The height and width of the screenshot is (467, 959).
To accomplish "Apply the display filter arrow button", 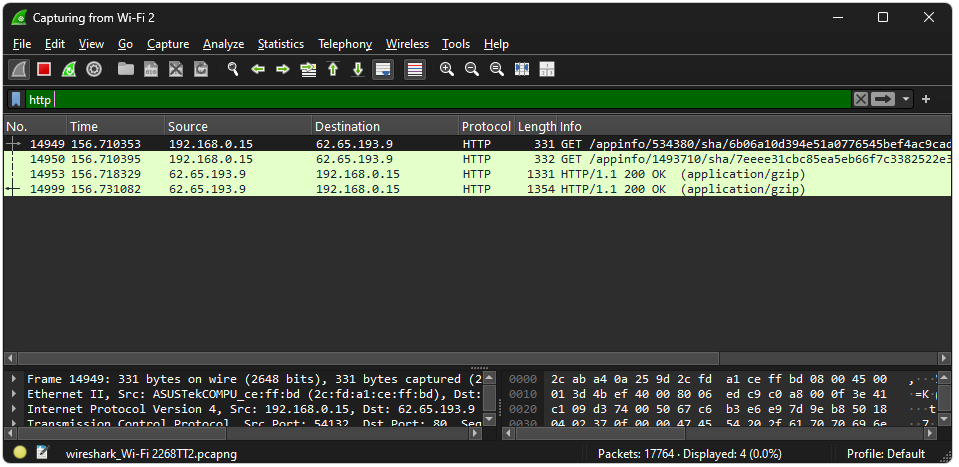I will [883, 99].
